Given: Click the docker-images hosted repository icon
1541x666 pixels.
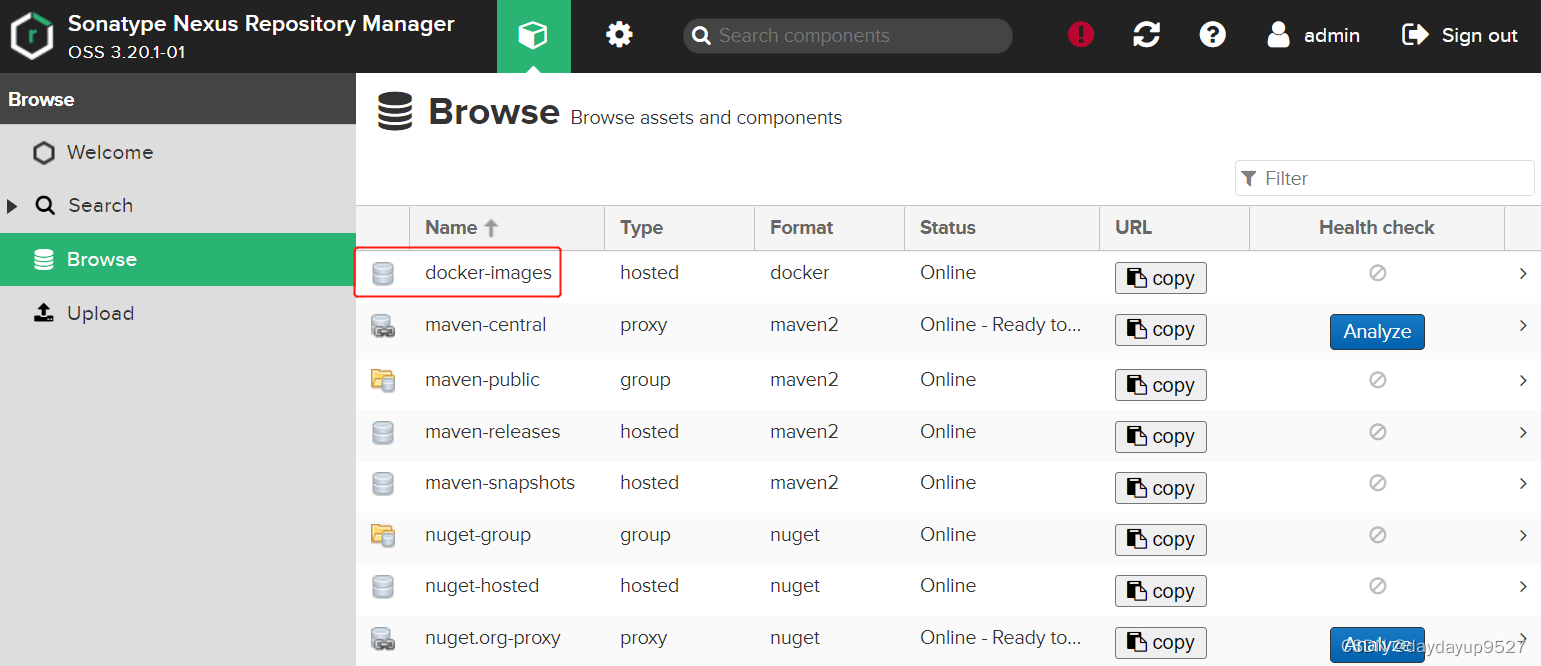Looking at the screenshot, I should tap(382, 273).
